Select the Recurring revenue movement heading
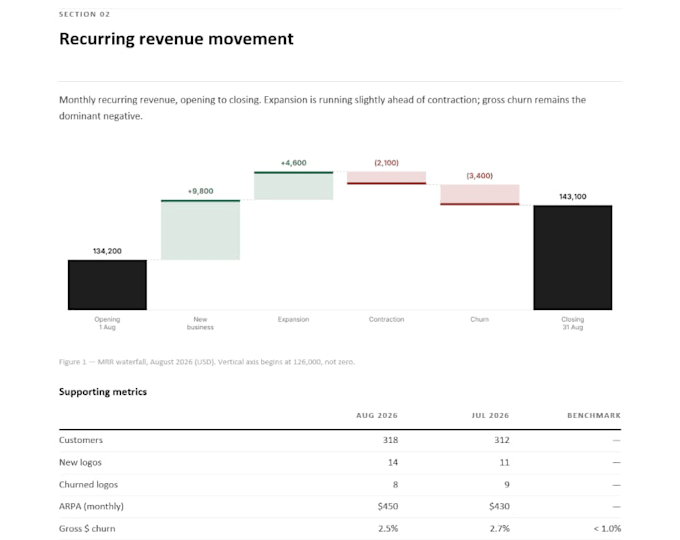Viewport: 680px width, 540px height. 176,39
